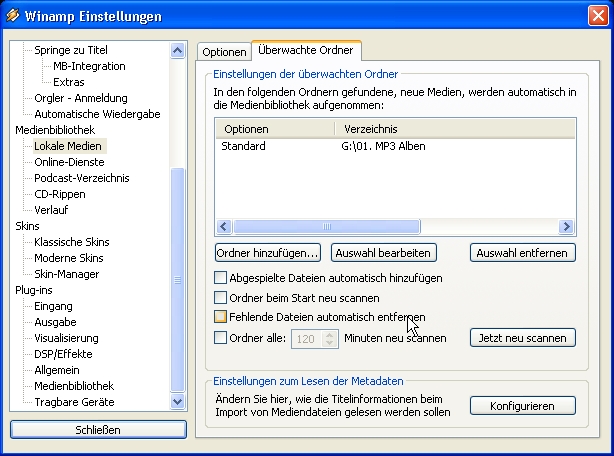Enable Abgespielte Dateien automatisch hinzufügen
This screenshot has width=614, height=456.
pyautogui.click(x=220, y=278)
